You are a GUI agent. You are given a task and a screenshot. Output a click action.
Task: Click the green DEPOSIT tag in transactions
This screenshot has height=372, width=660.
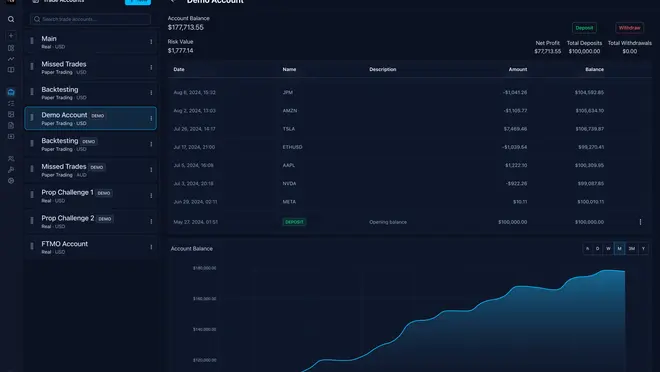pyautogui.click(x=294, y=222)
